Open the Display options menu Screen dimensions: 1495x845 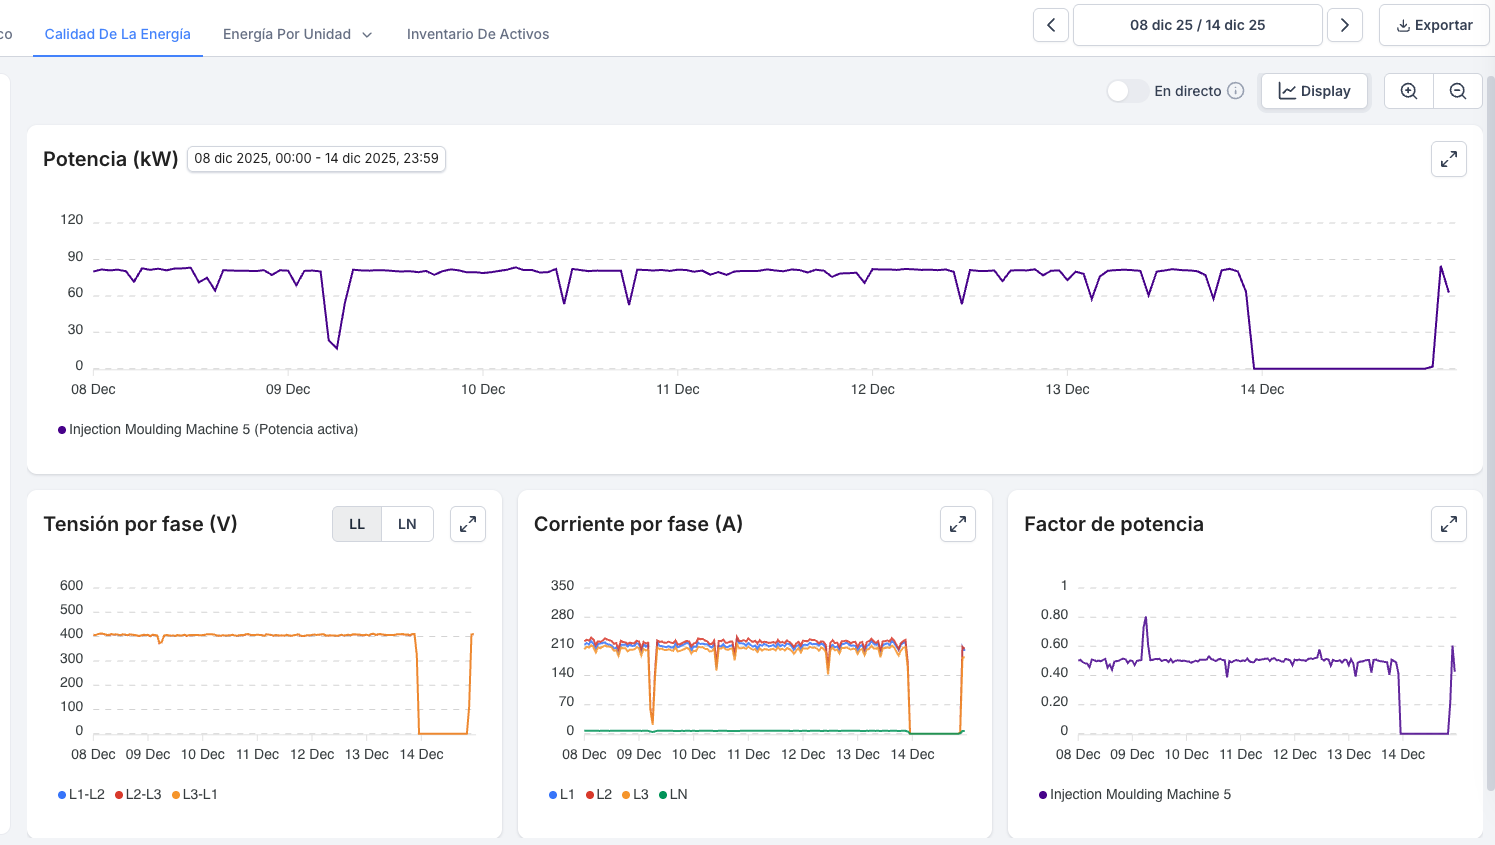click(1314, 91)
